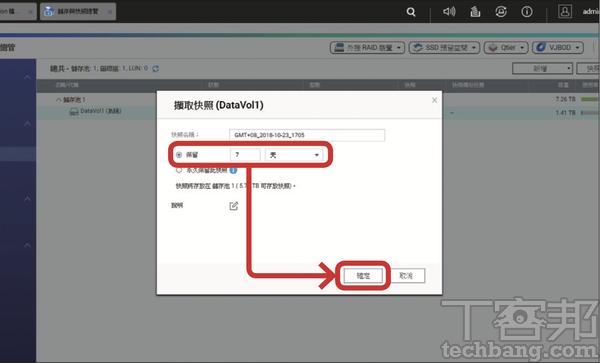Cancel the Take Snapshot dialog

406,275
